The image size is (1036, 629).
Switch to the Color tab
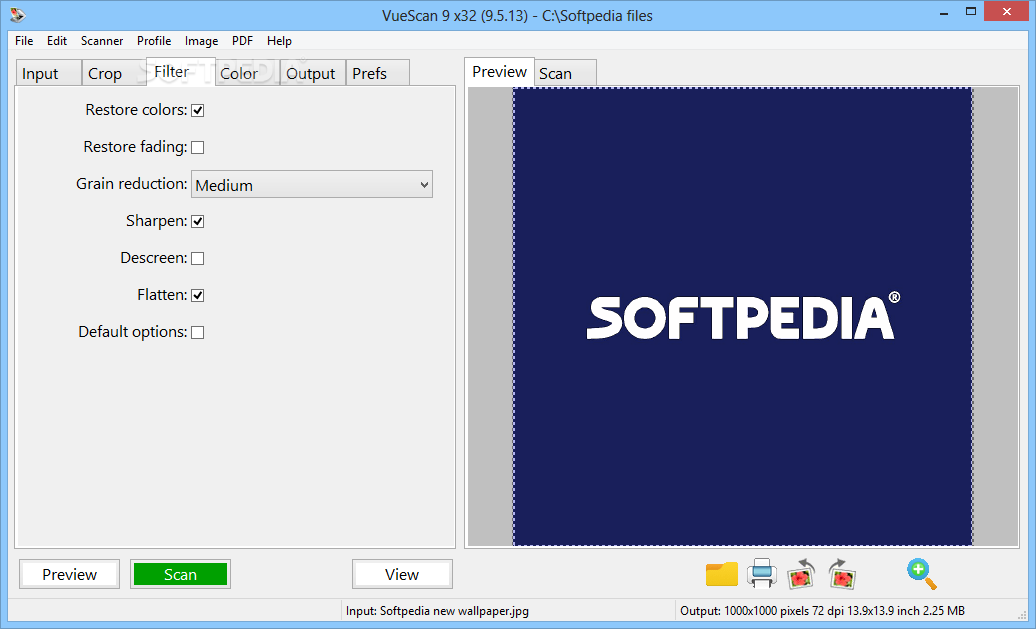tap(247, 73)
